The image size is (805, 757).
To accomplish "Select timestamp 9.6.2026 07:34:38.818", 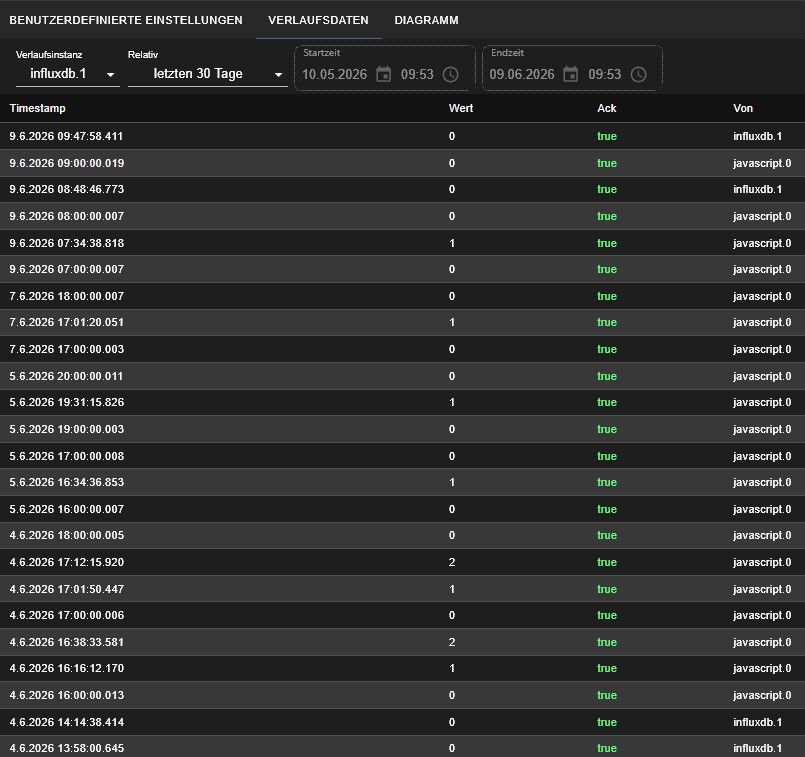I will pyautogui.click(x=67, y=243).
